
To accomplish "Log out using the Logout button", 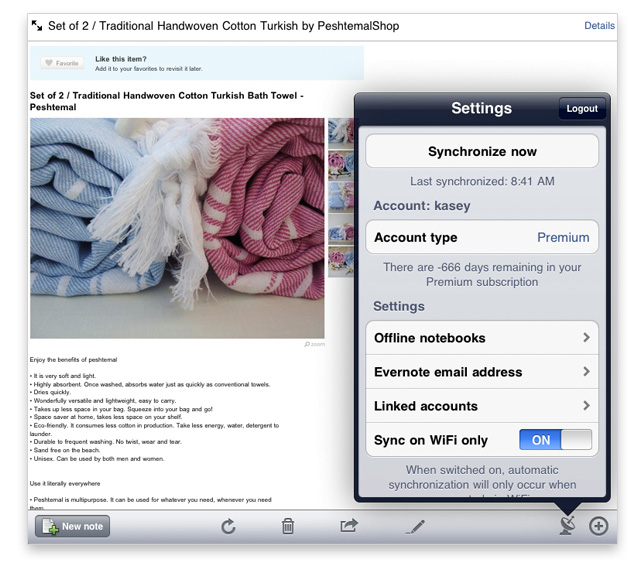I will (582, 109).
